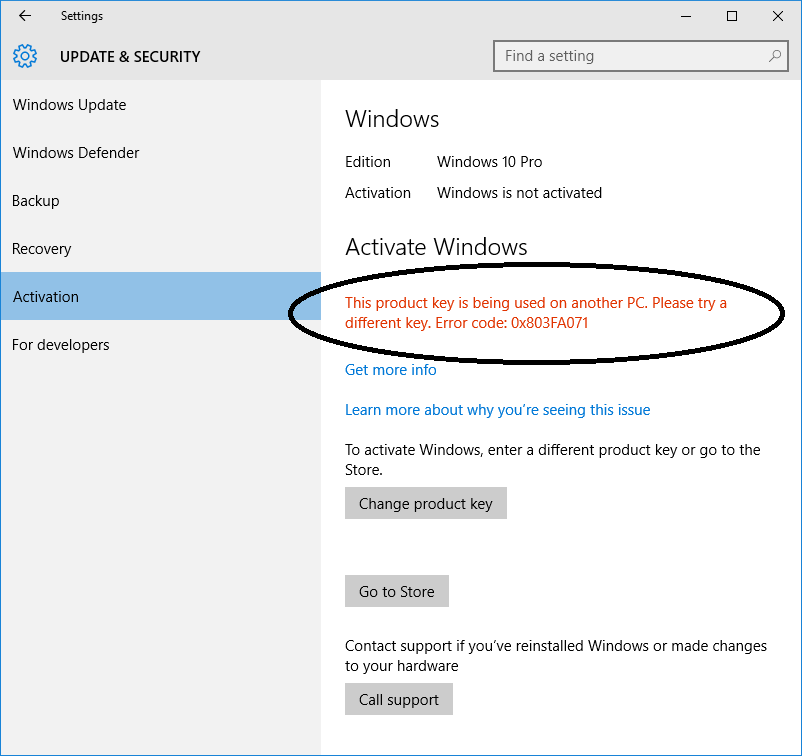802x756 pixels.
Task: Open Windows Defender section
Action: coord(75,152)
